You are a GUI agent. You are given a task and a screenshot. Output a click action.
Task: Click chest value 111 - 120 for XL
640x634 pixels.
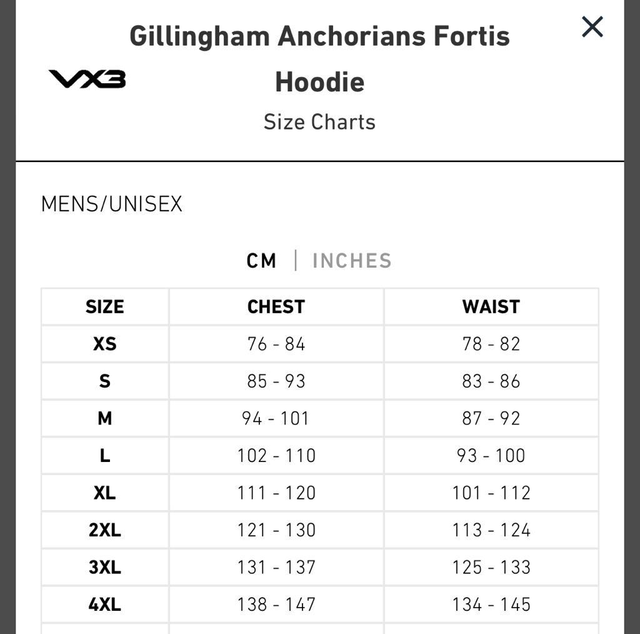click(x=276, y=492)
